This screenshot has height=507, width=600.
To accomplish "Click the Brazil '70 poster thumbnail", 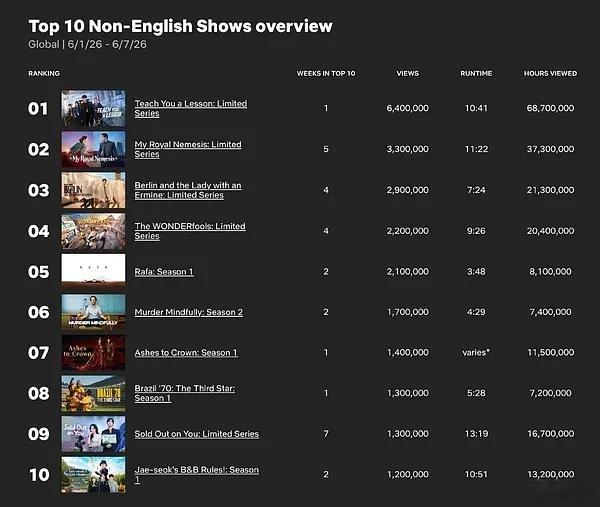I will [x=93, y=393].
